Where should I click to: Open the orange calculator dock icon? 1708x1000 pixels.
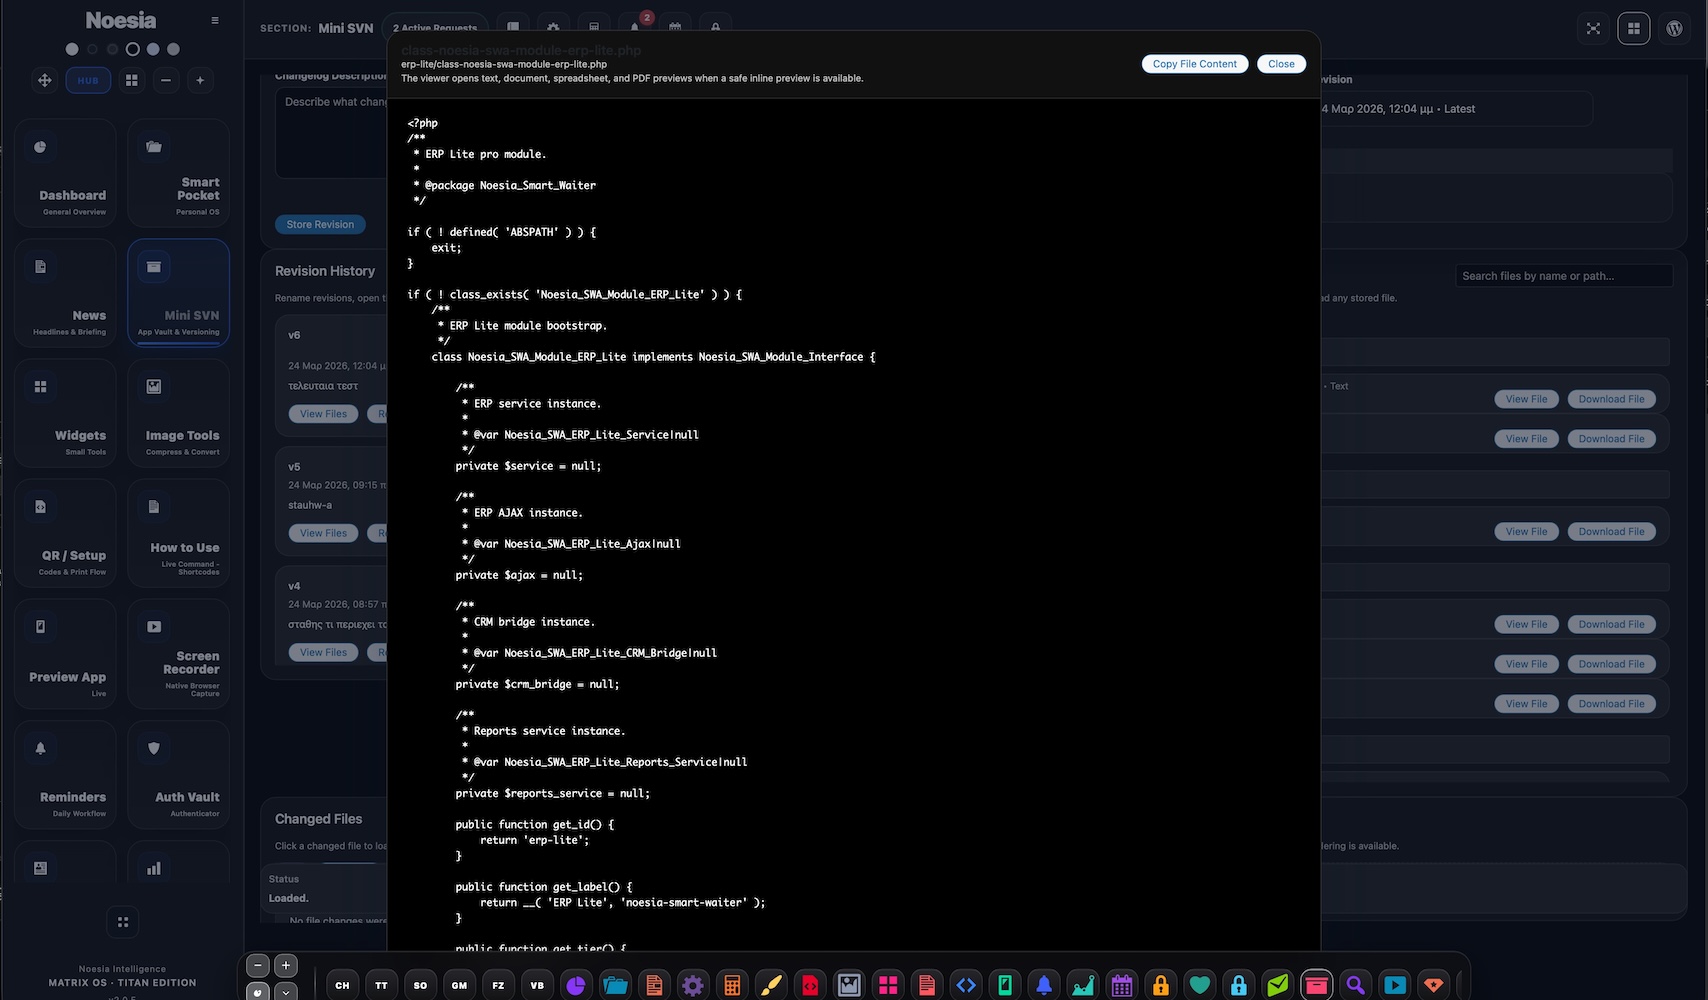click(x=732, y=985)
